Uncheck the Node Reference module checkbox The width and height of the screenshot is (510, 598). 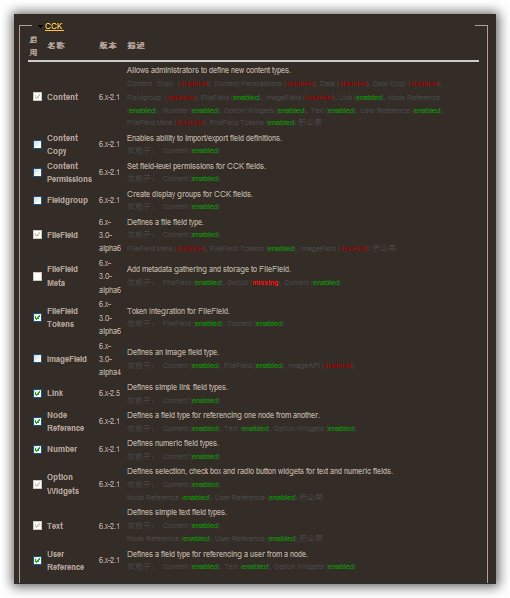(x=37, y=421)
